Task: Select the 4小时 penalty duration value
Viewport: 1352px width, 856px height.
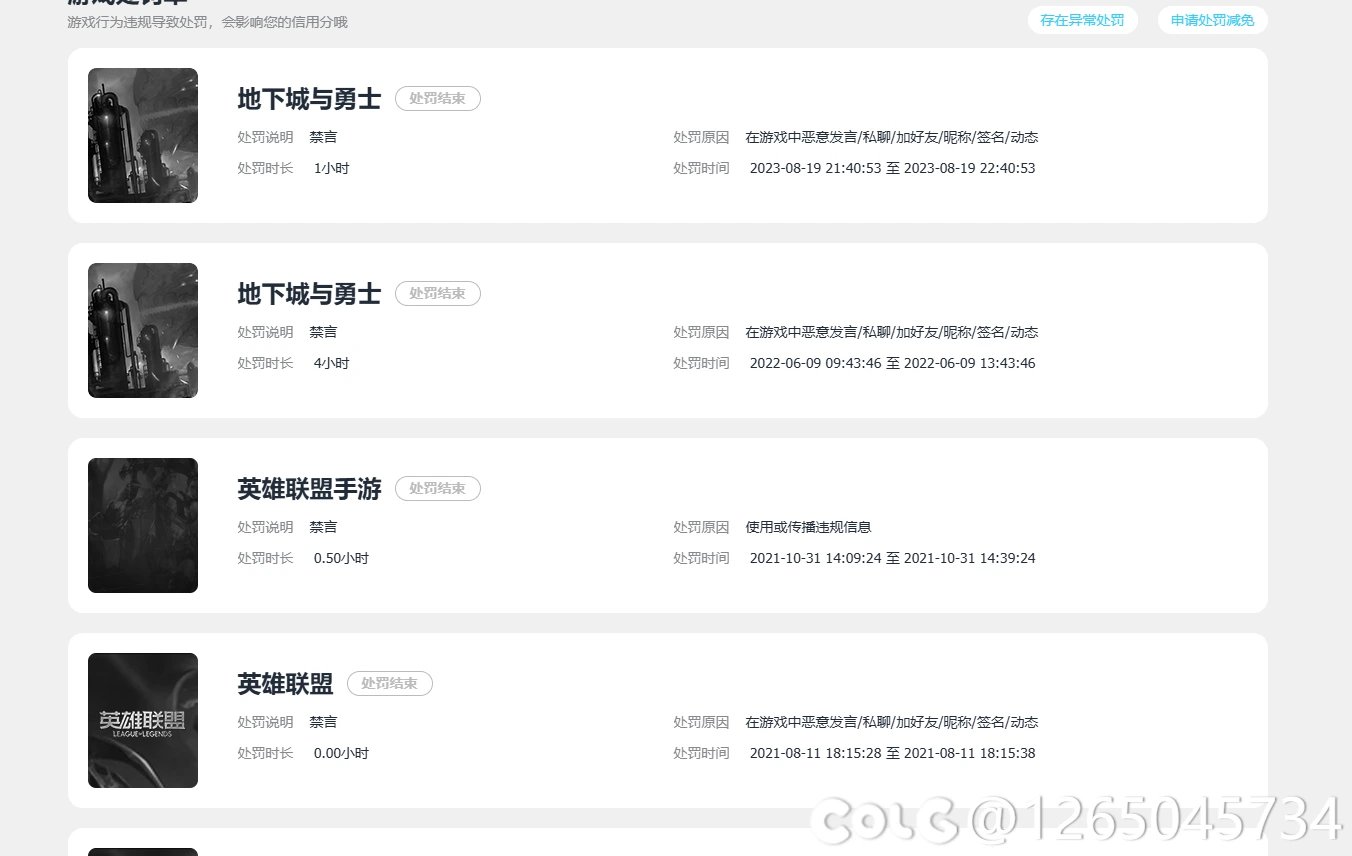Action: point(331,363)
